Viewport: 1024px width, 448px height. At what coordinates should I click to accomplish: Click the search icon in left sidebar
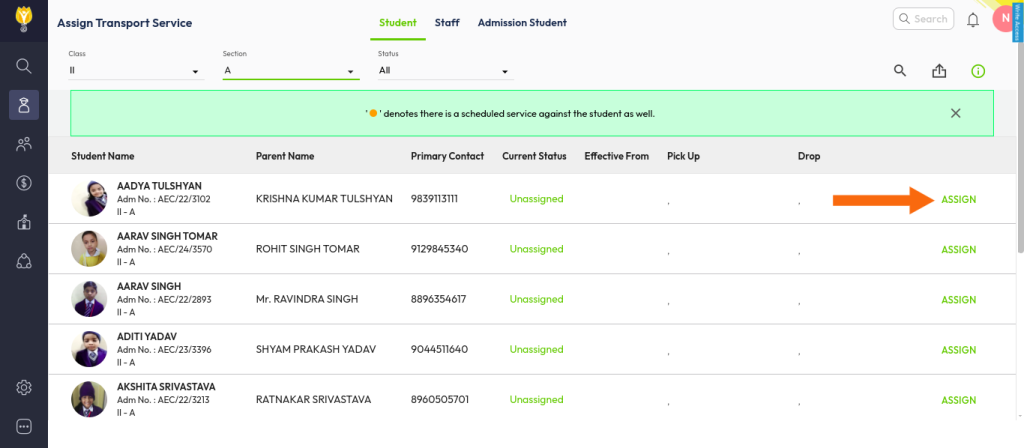(24, 66)
